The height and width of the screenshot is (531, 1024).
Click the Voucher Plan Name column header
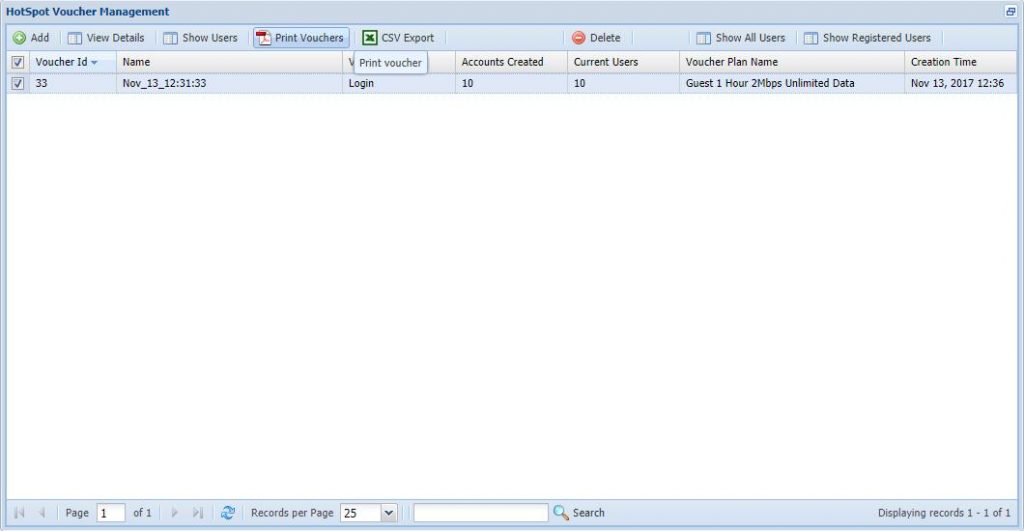coord(731,62)
